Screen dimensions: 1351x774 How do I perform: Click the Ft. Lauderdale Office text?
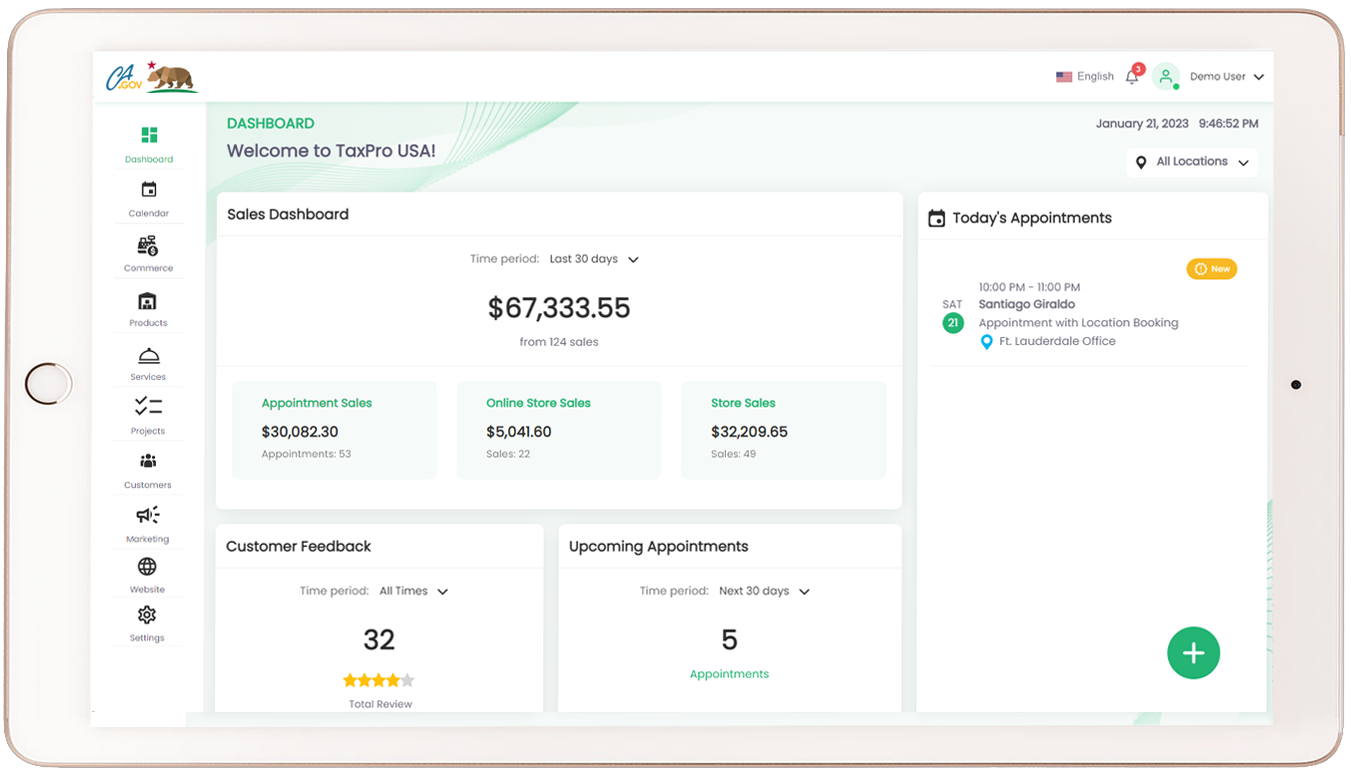click(x=1057, y=342)
